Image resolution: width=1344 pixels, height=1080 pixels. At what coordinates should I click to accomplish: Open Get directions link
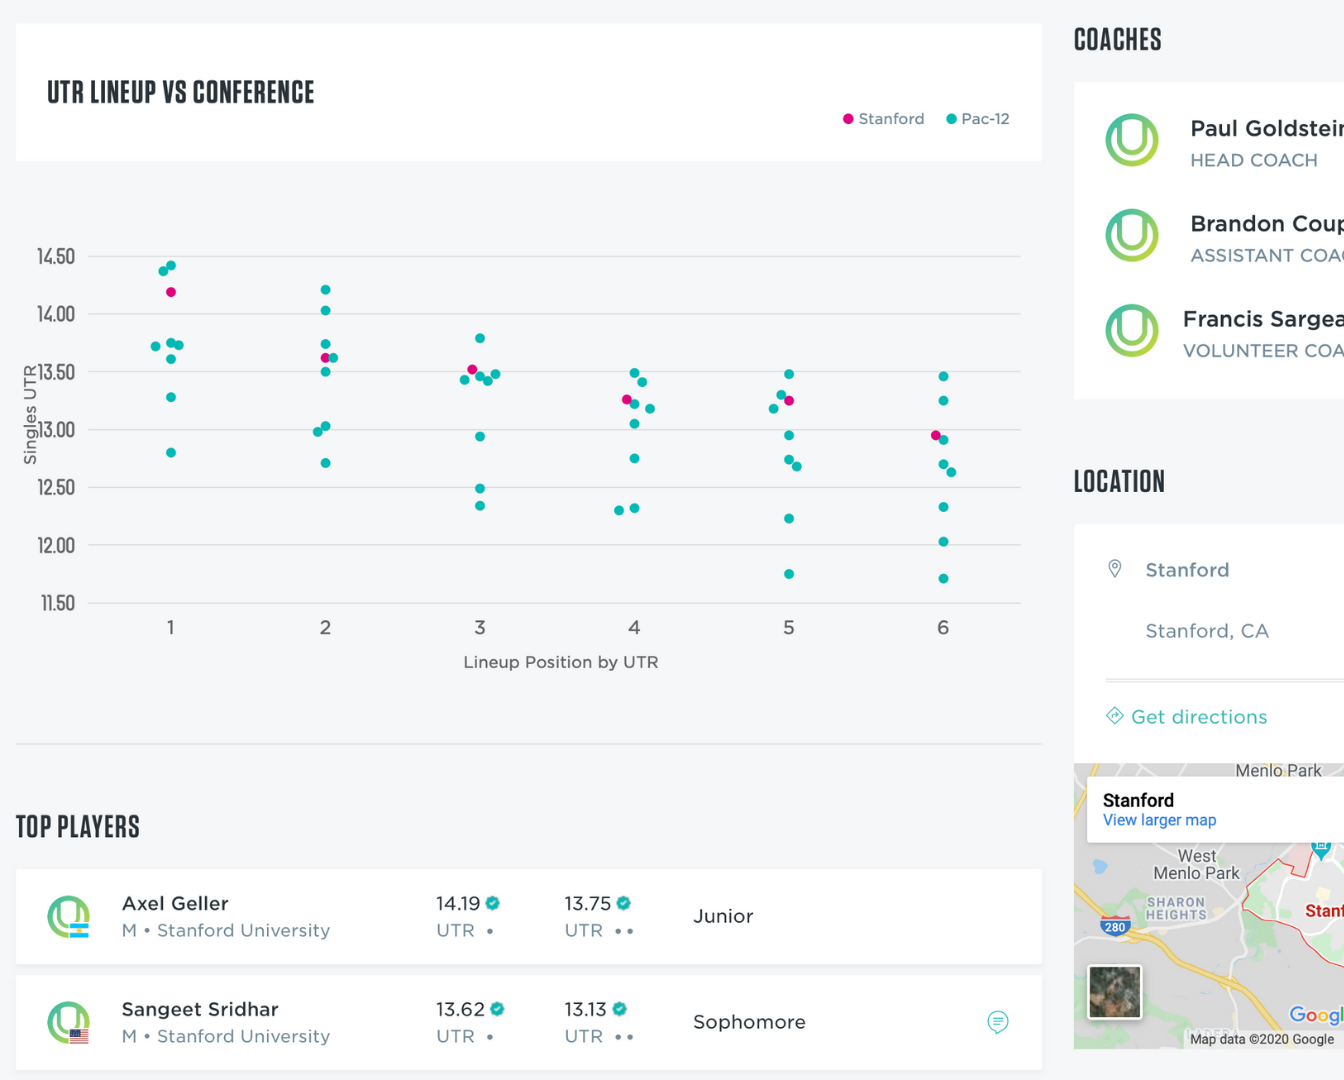tap(1199, 717)
